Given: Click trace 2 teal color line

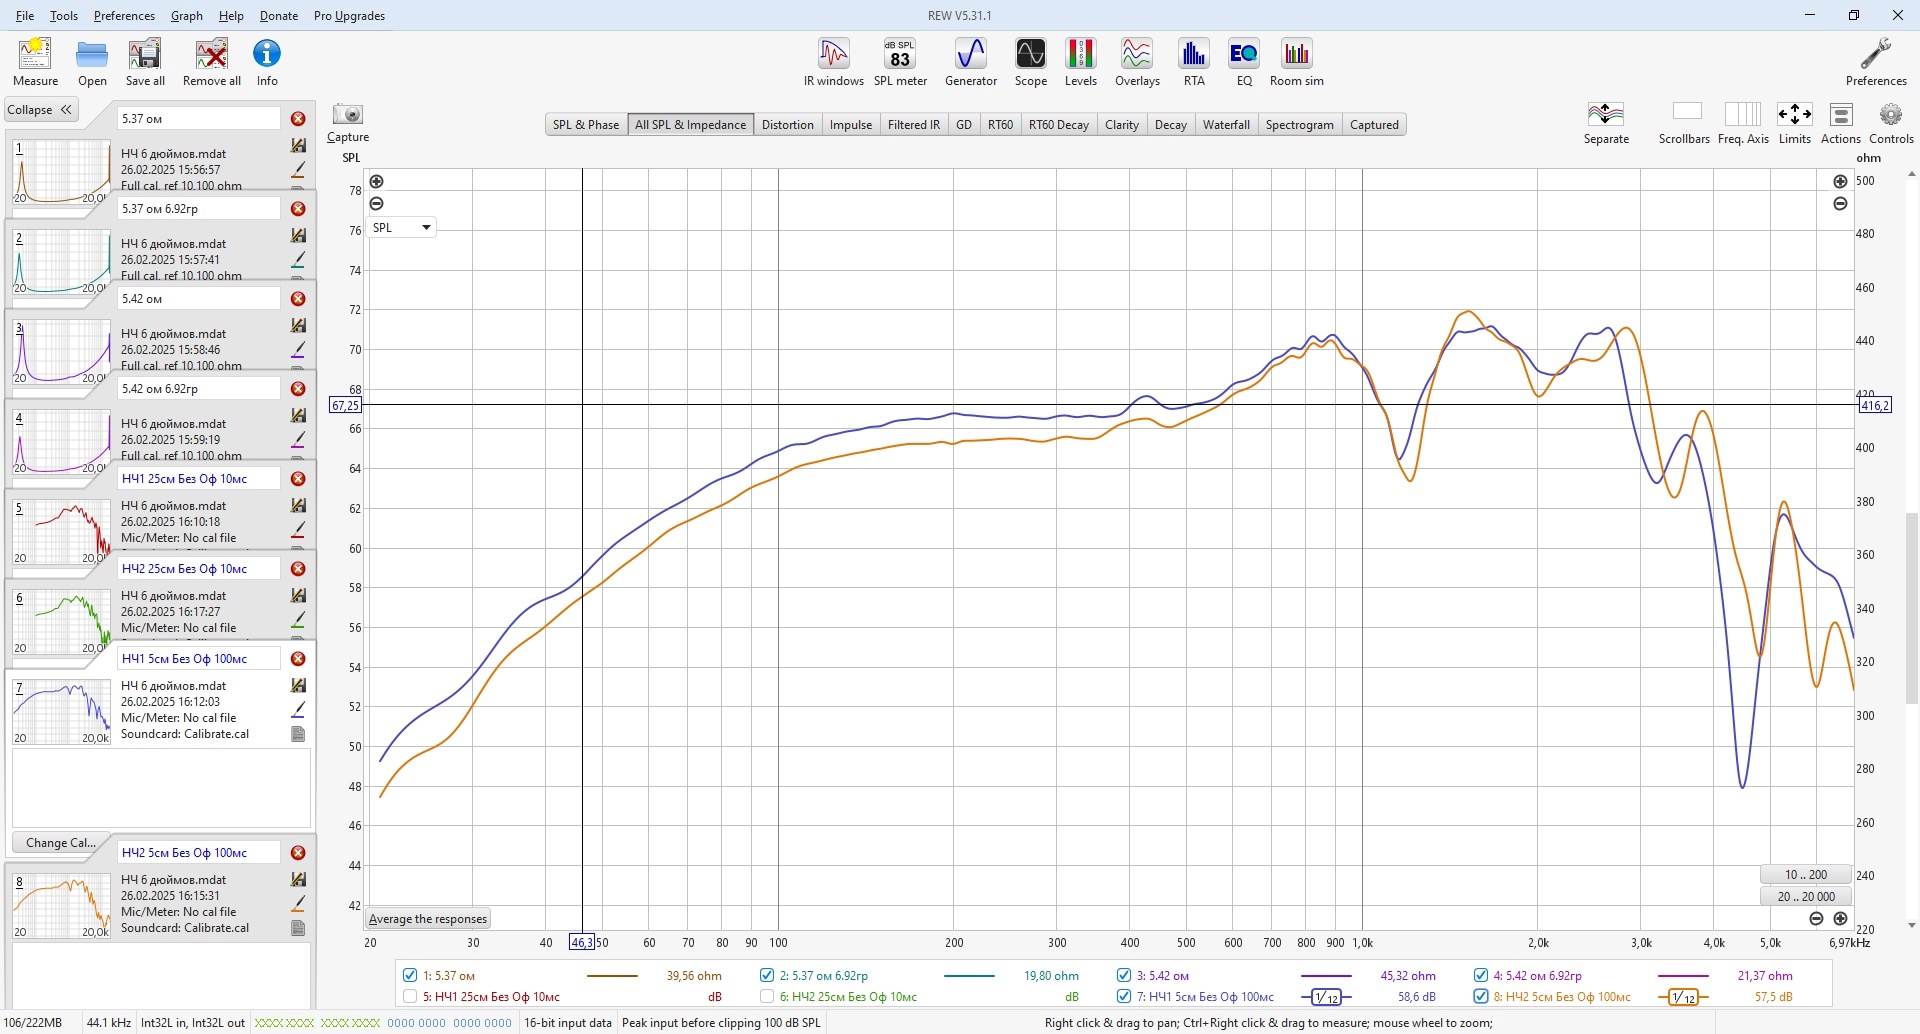Looking at the screenshot, I should tap(969, 976).
